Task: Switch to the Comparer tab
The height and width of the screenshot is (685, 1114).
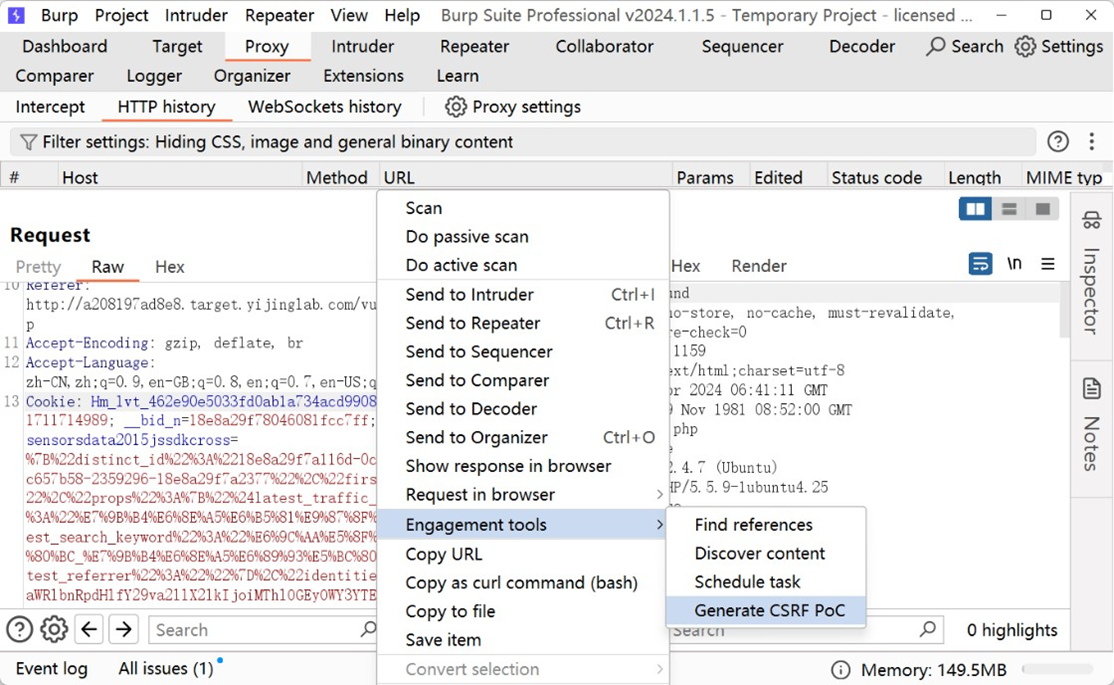Action: pyautogui.click(x=55, y=75)
